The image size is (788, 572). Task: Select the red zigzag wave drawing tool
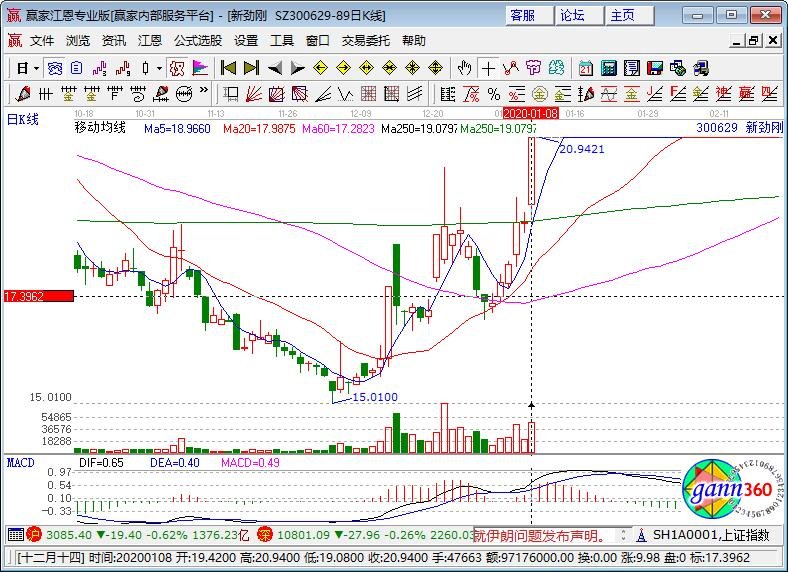[x=511, y=68]
